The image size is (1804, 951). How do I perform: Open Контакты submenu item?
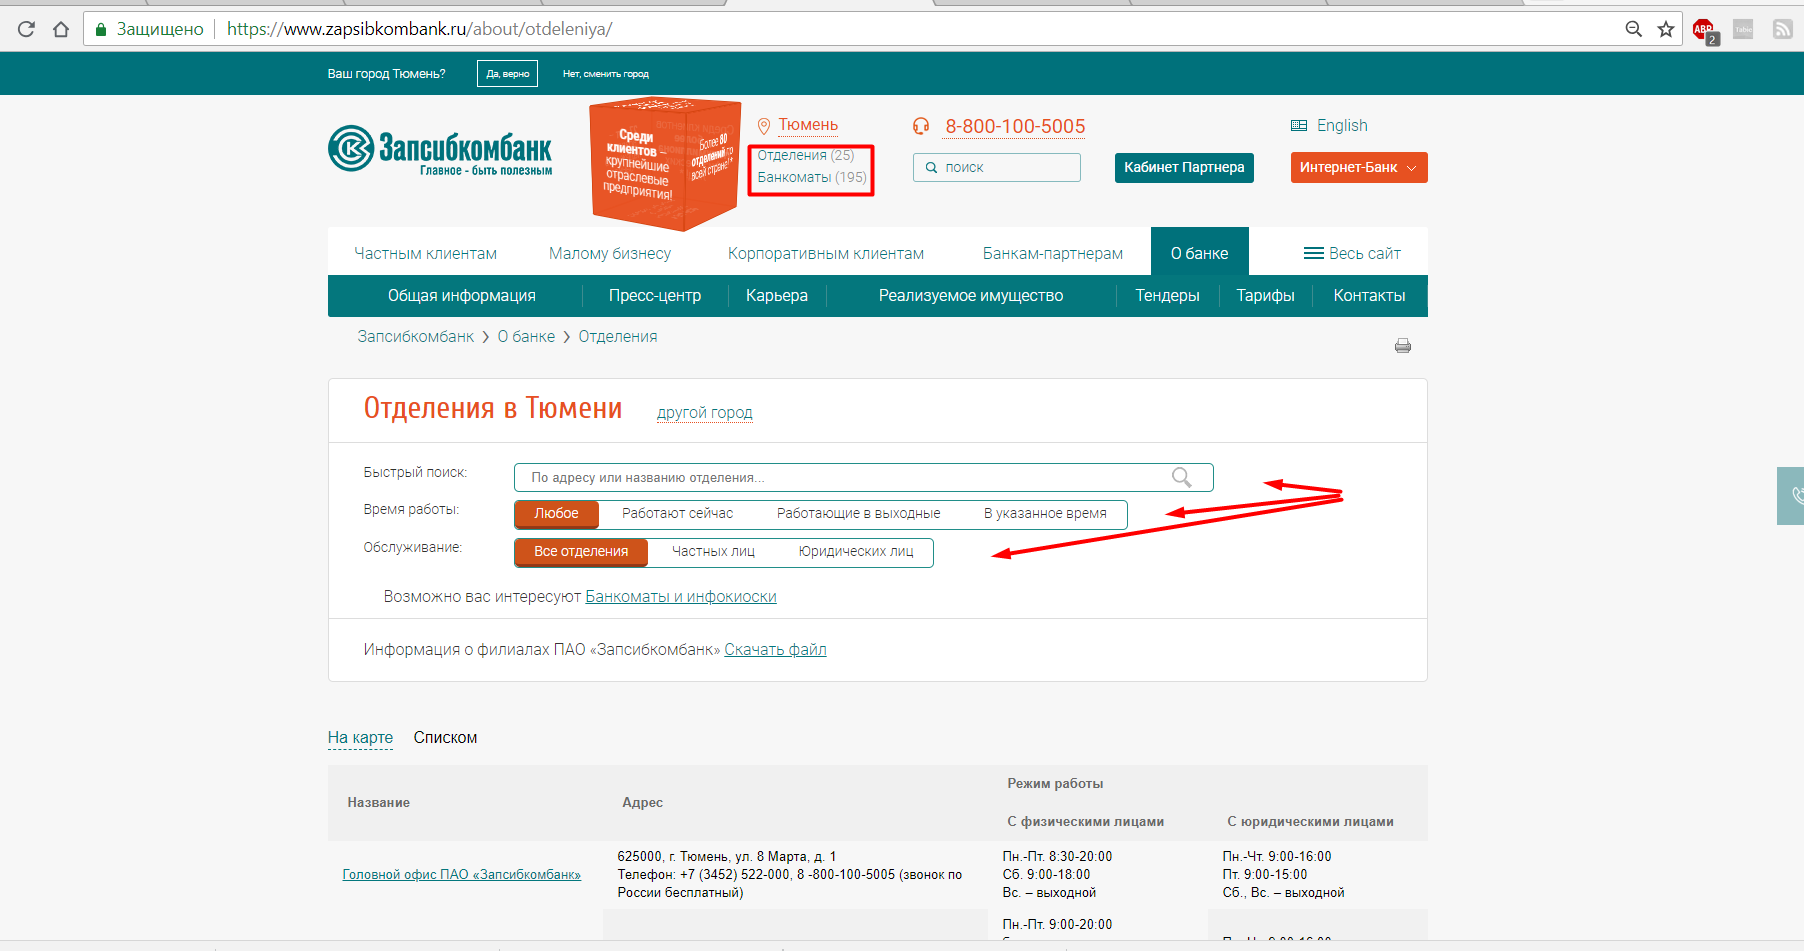[1369, 295]
